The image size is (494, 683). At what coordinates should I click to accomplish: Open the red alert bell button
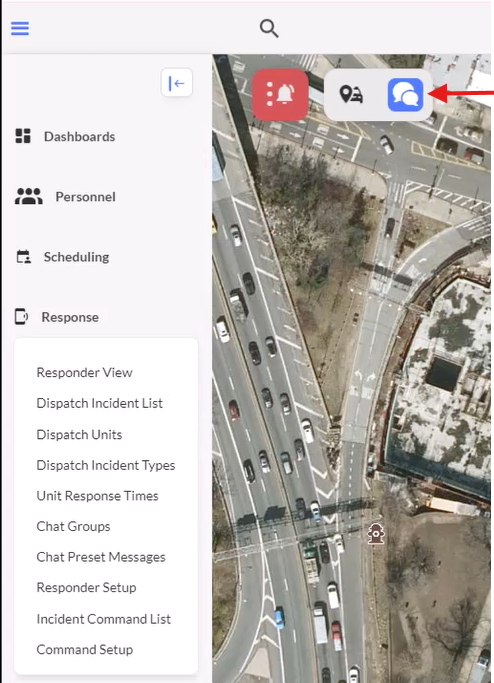(x=280, y=94)
